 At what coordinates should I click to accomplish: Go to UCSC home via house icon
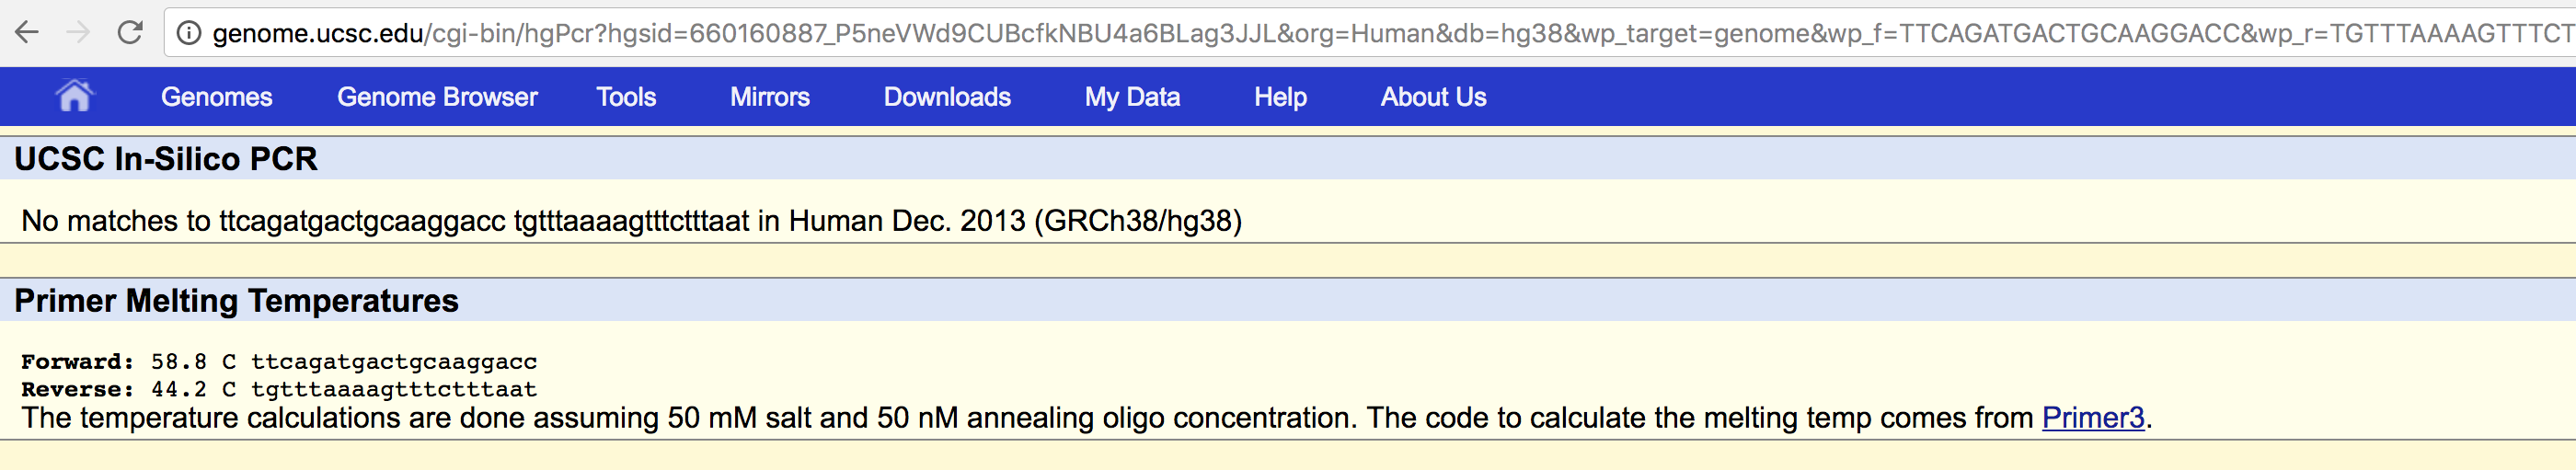pos(74,96)
